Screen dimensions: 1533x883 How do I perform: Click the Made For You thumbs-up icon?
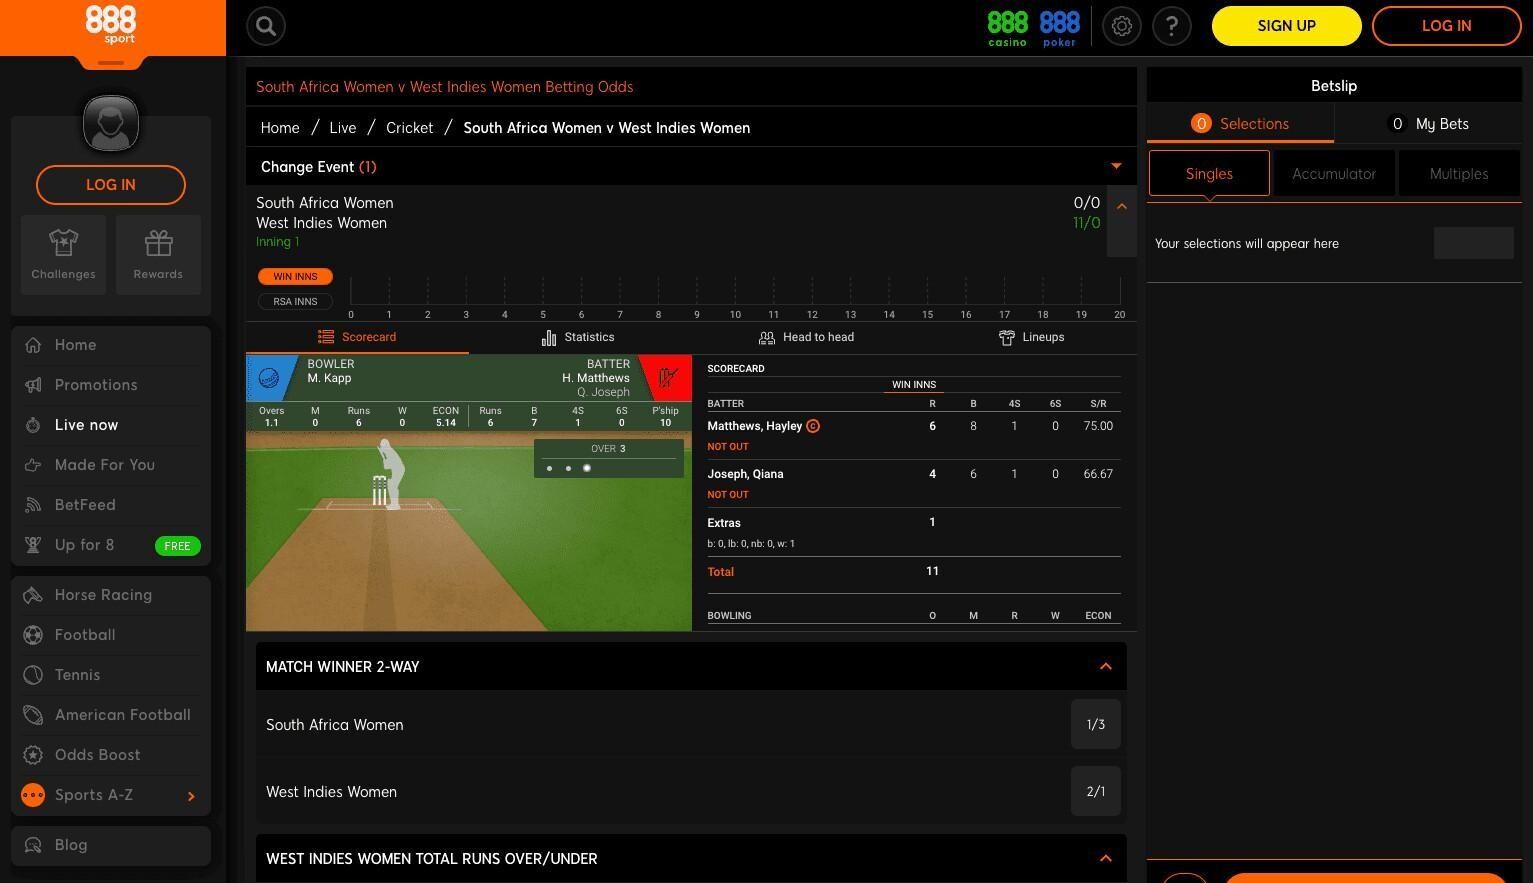[33, 465]
